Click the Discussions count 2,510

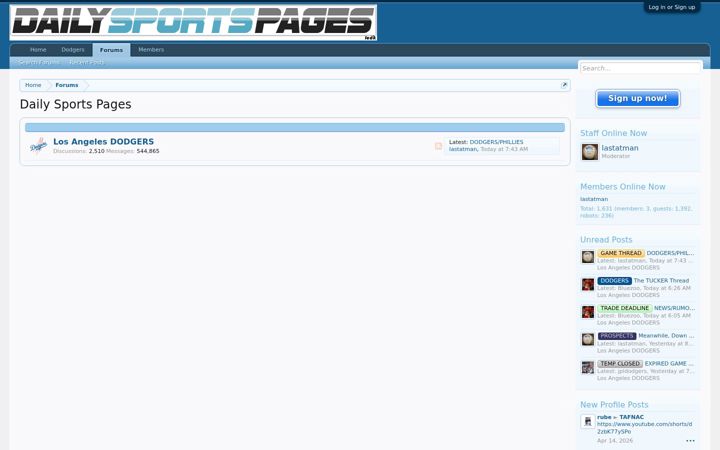tap(96, 151)
